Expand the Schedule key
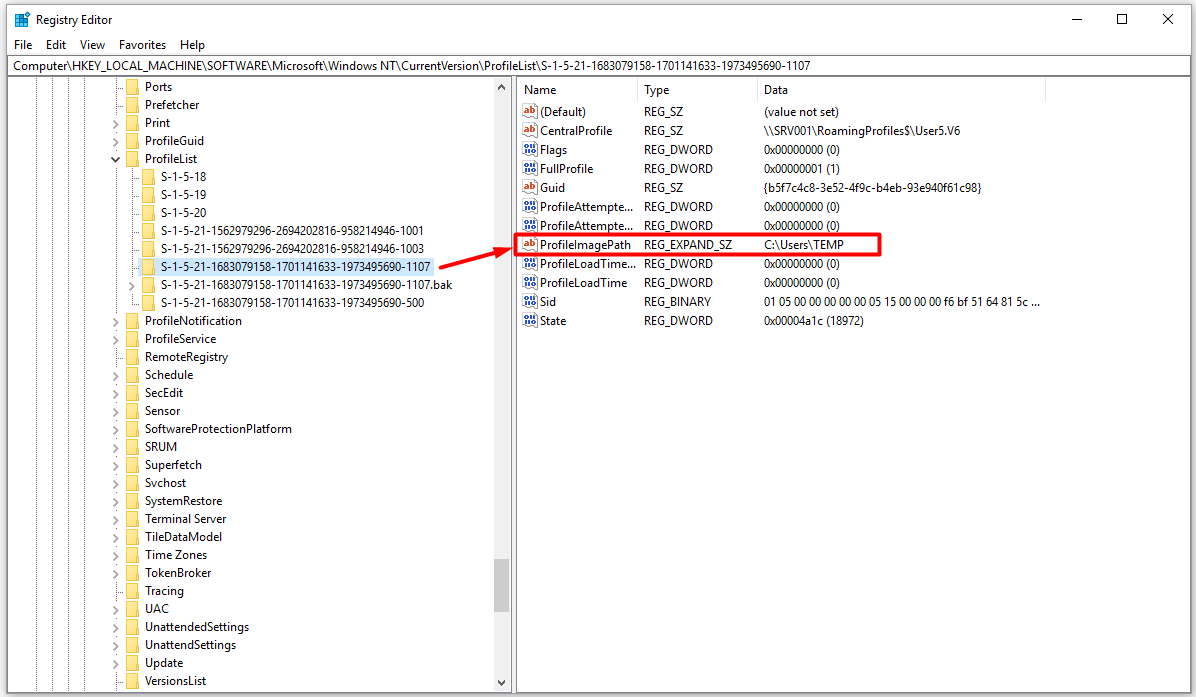 tap(115, 375)
